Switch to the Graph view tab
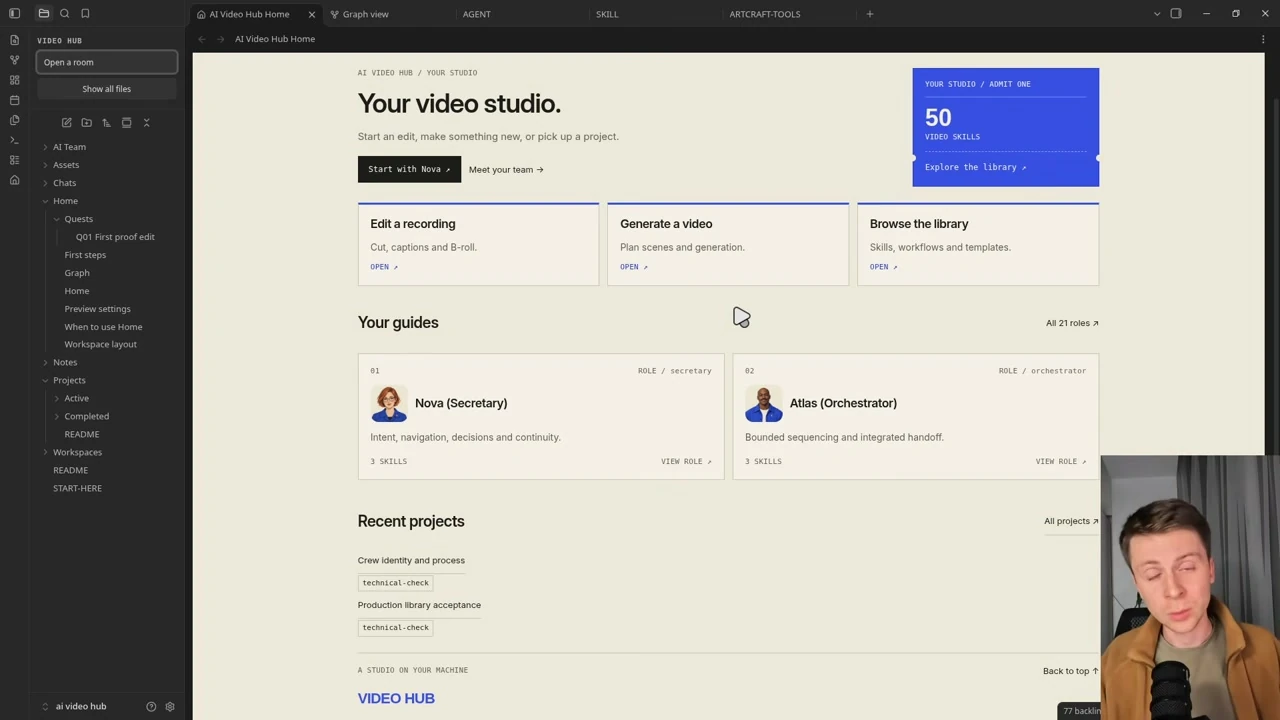Screen dimensions: 1280x720 coord(366,14)
